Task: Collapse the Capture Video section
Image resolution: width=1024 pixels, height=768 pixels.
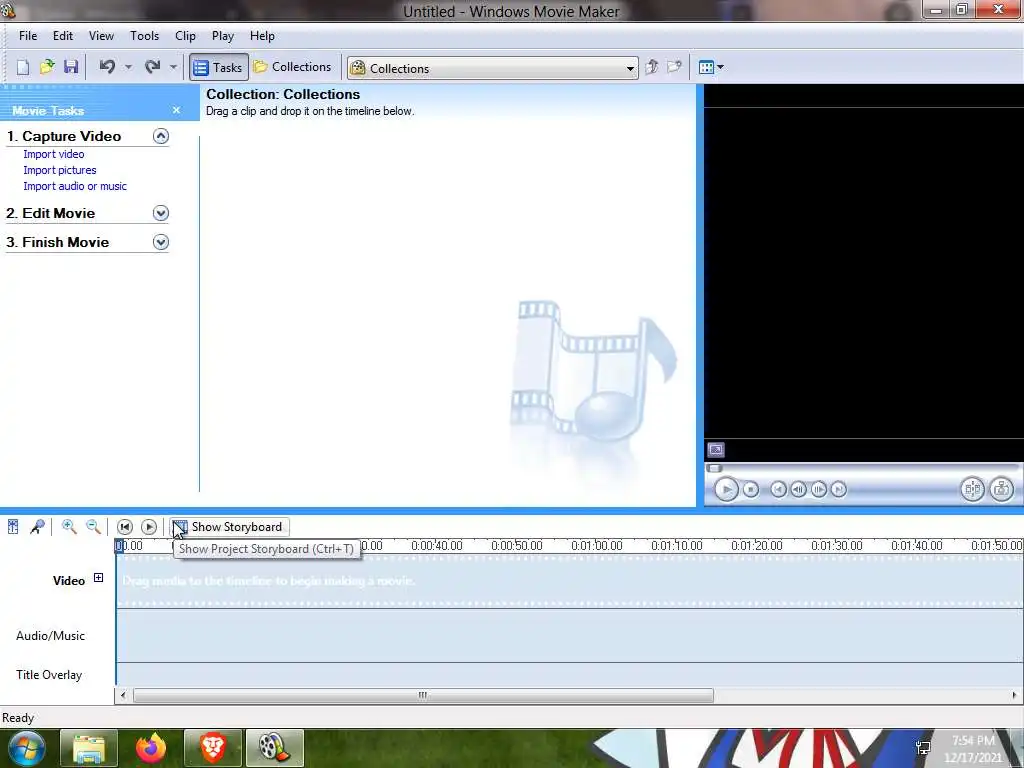Action: [x=161, y=136]
